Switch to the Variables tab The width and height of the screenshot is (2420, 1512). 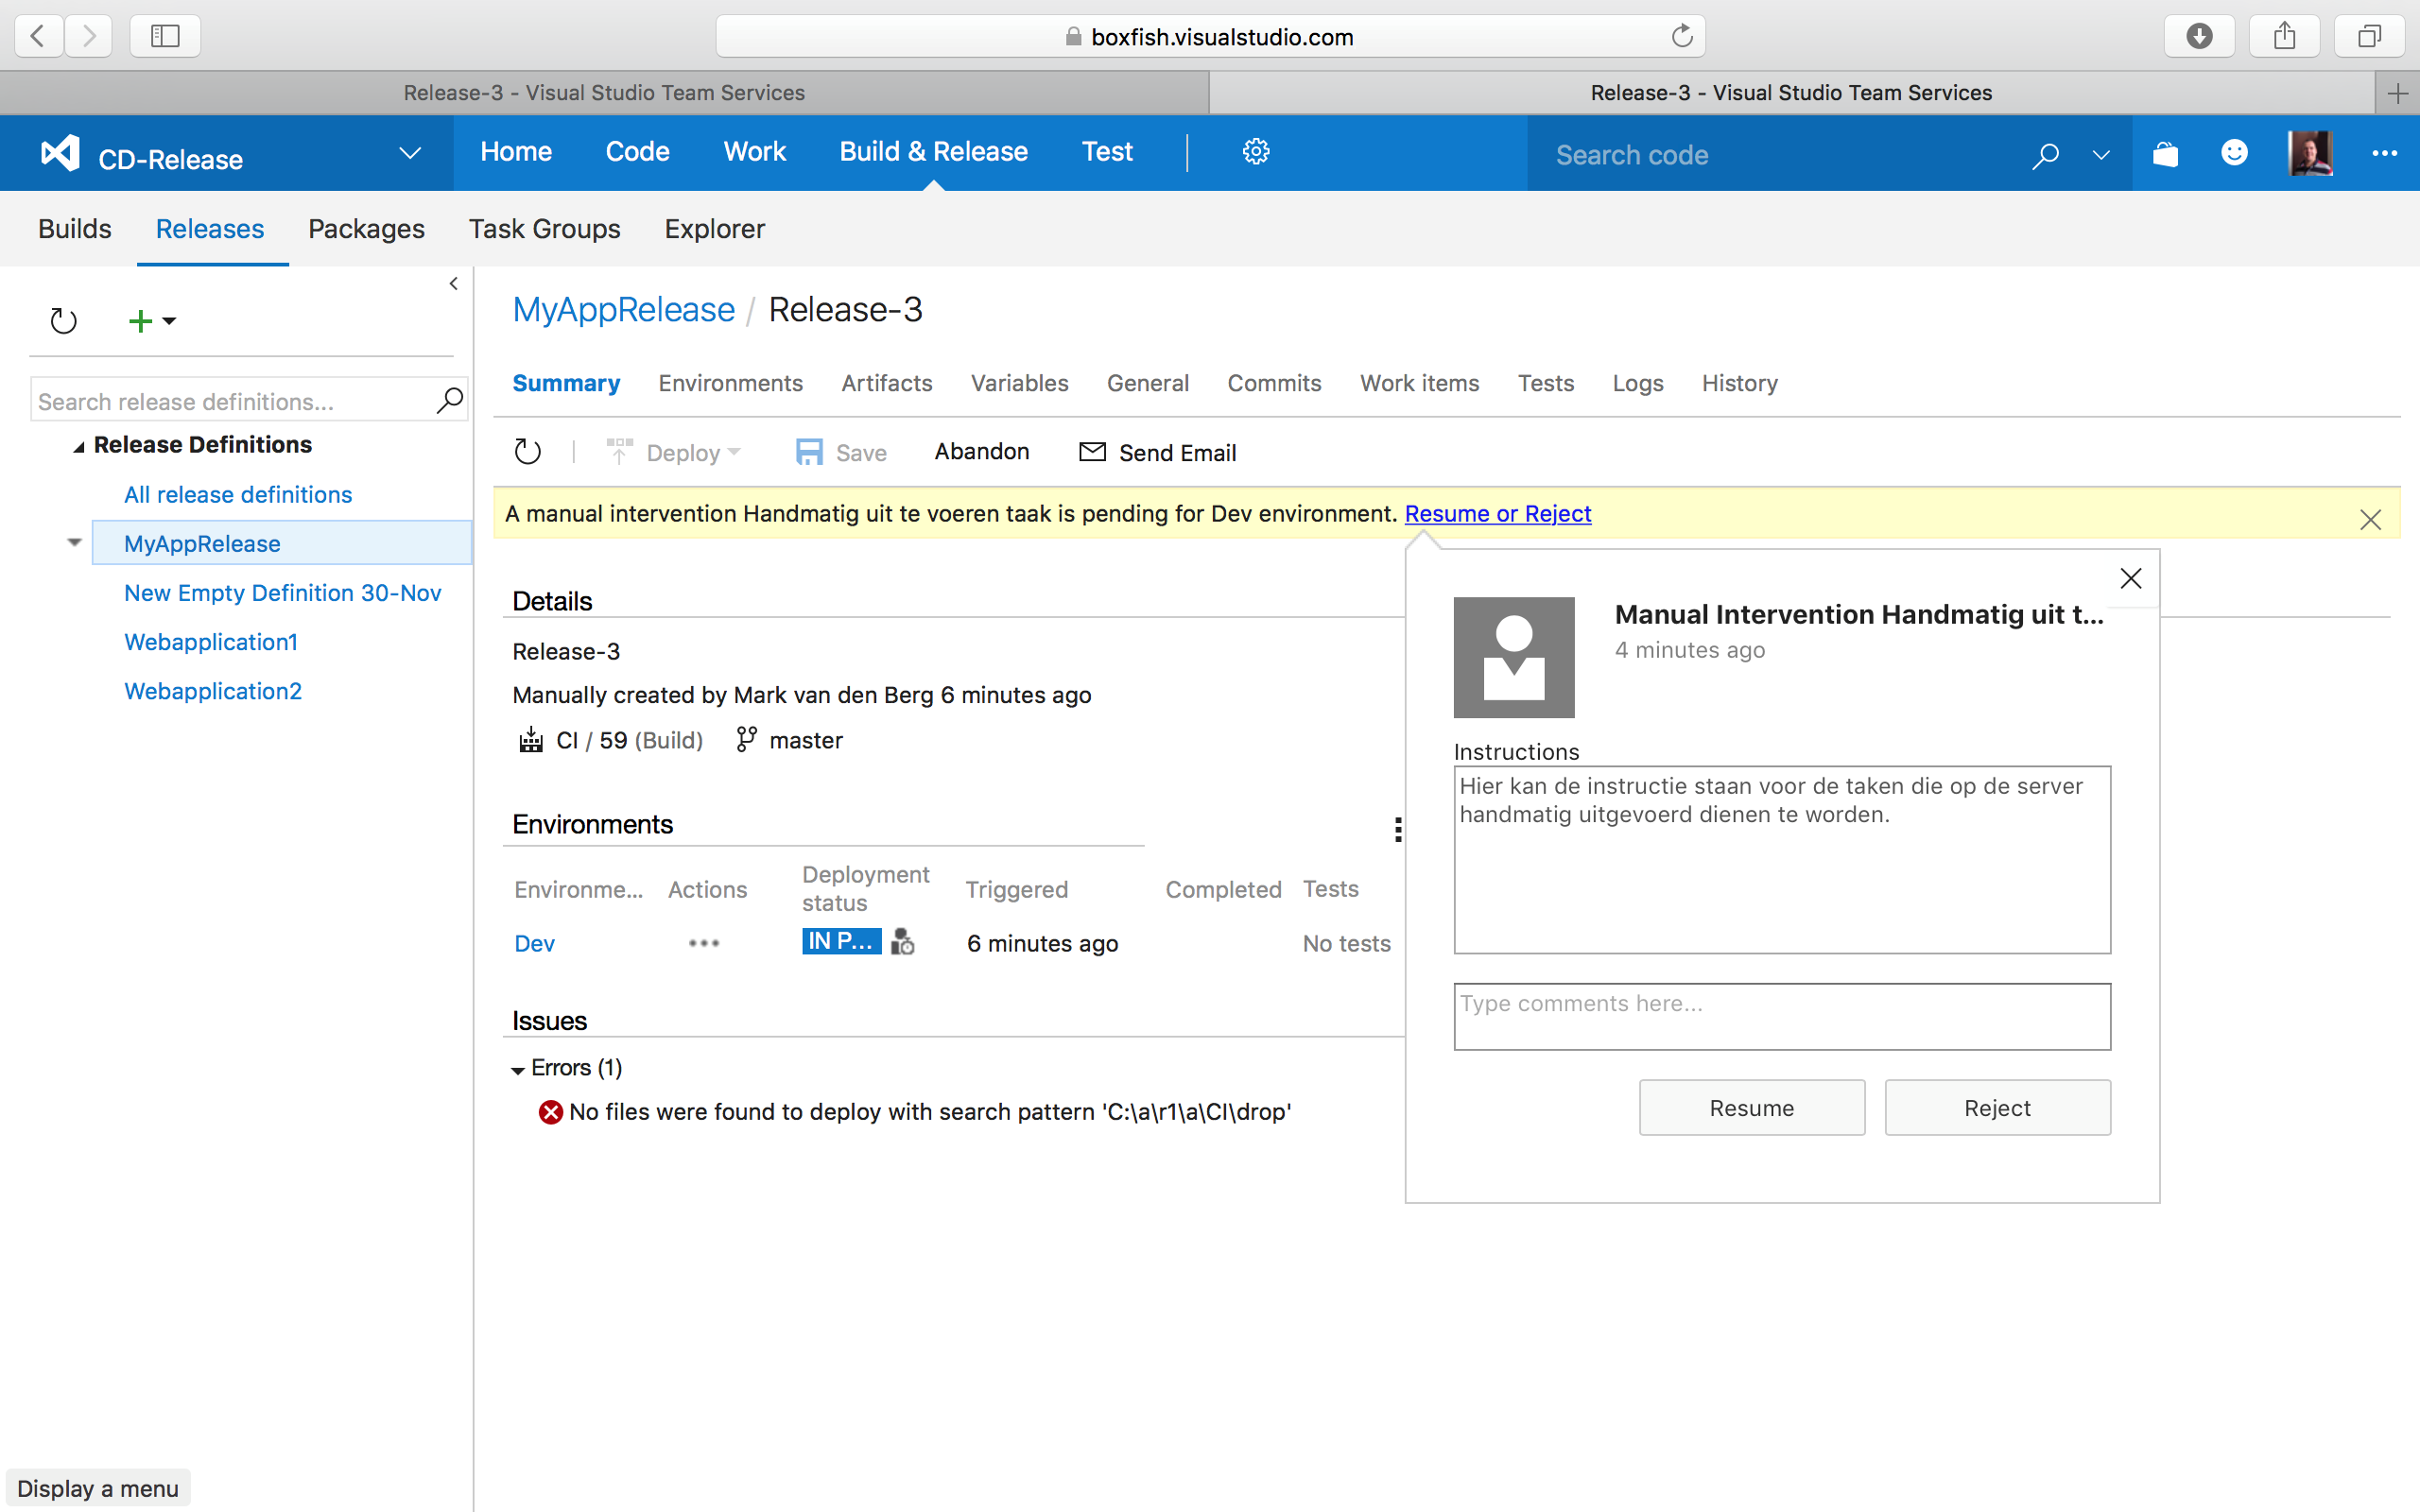(x=1018, y=383)
